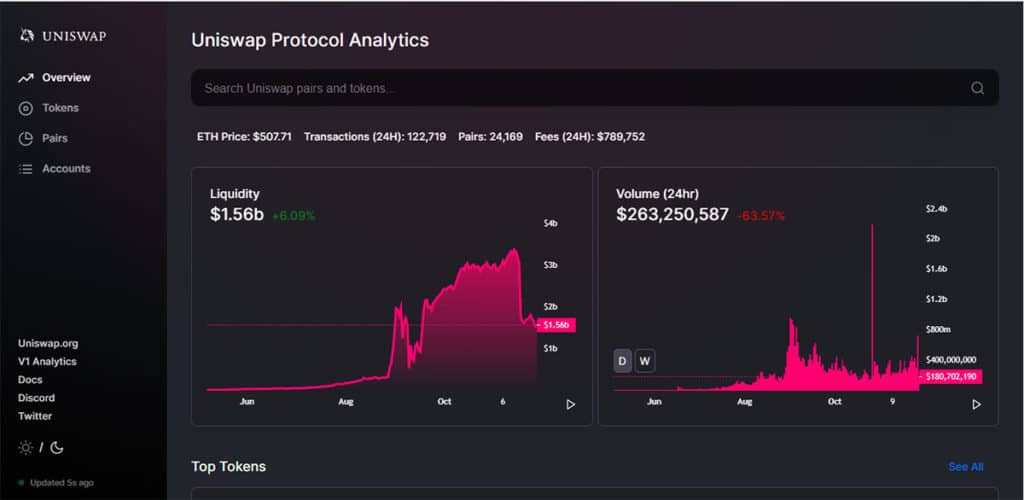The height and width of the screenshot is (500, 1024).
Task: Click the play arrow on Liquidity chart
Action: coord(571,405)
